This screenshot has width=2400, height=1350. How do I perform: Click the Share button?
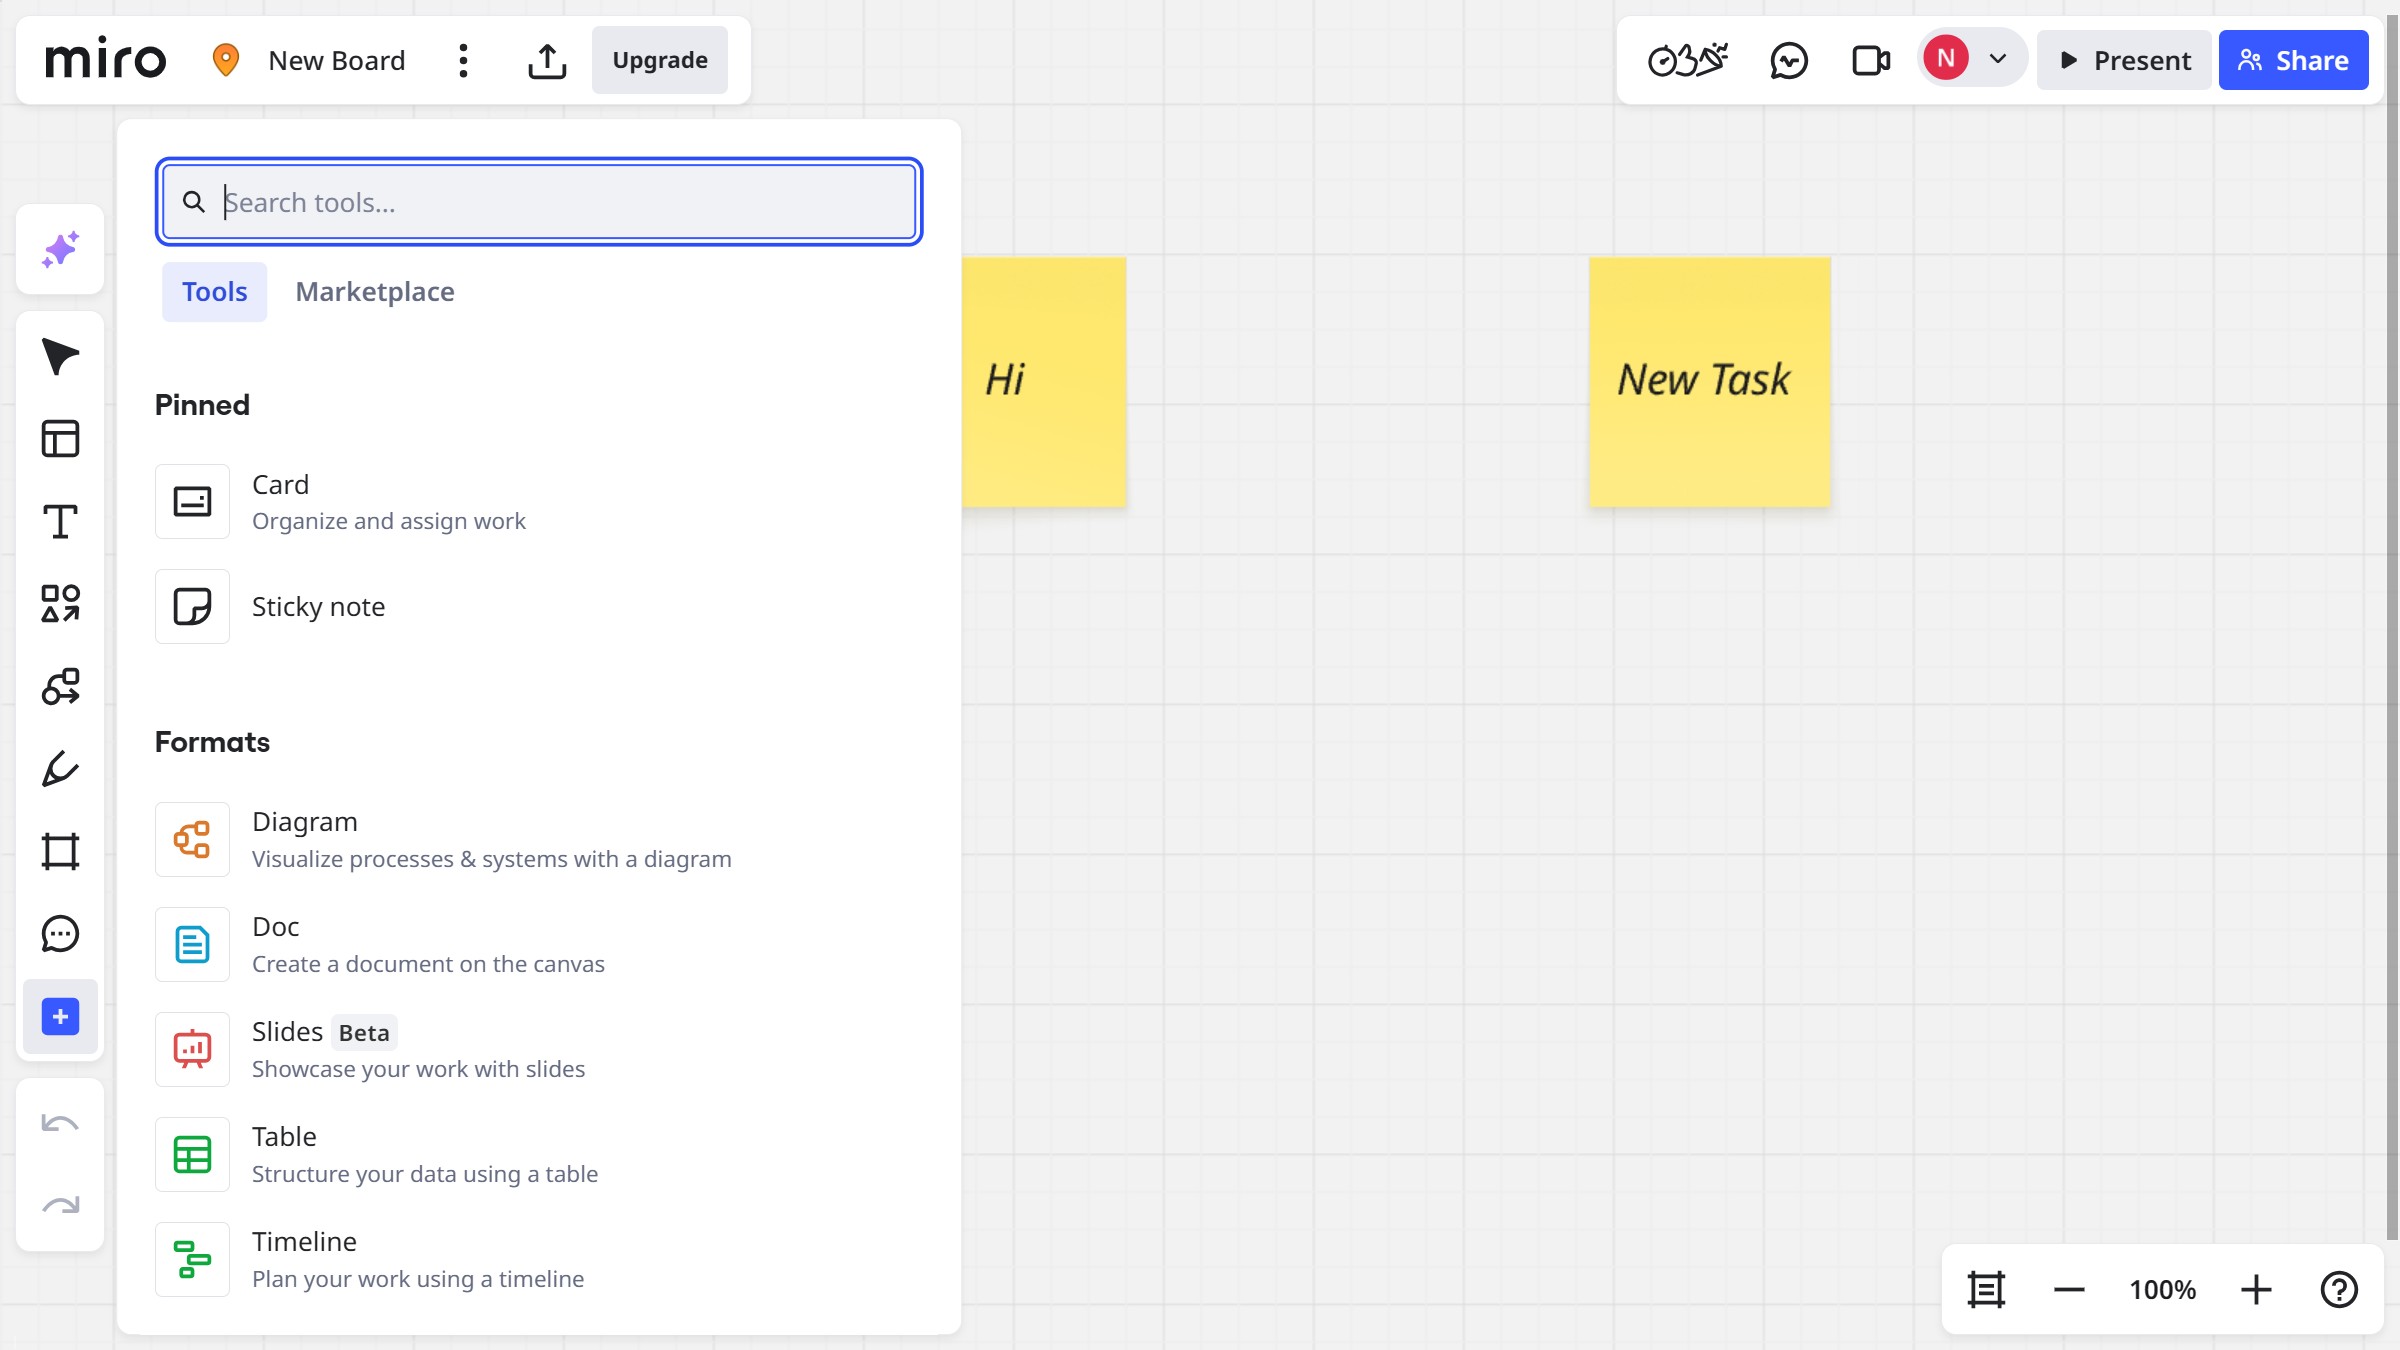click(x=2293, y=61)
